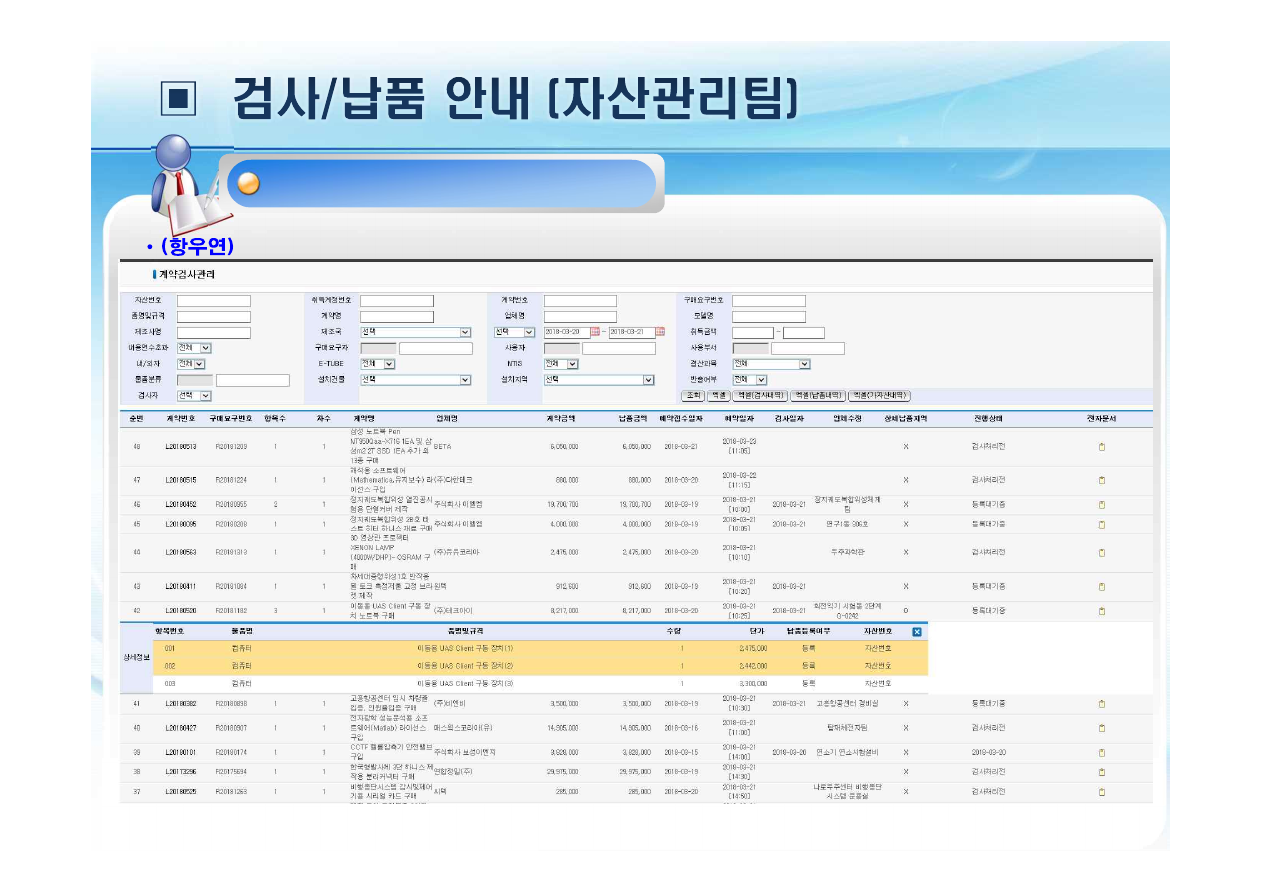Screen dimensions: 1262x893
Task: Open the 설치지역 dropdown
Action: (648, 380)
